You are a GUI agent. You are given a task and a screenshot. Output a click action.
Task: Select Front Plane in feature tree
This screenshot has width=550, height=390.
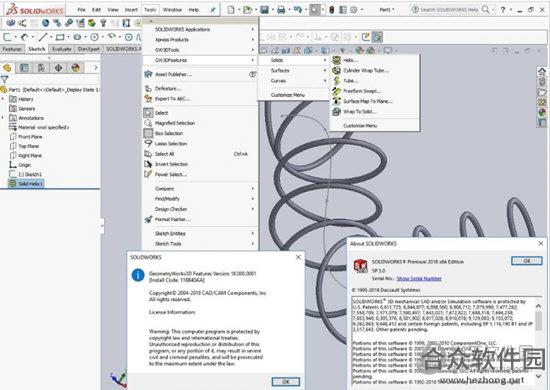26,136
